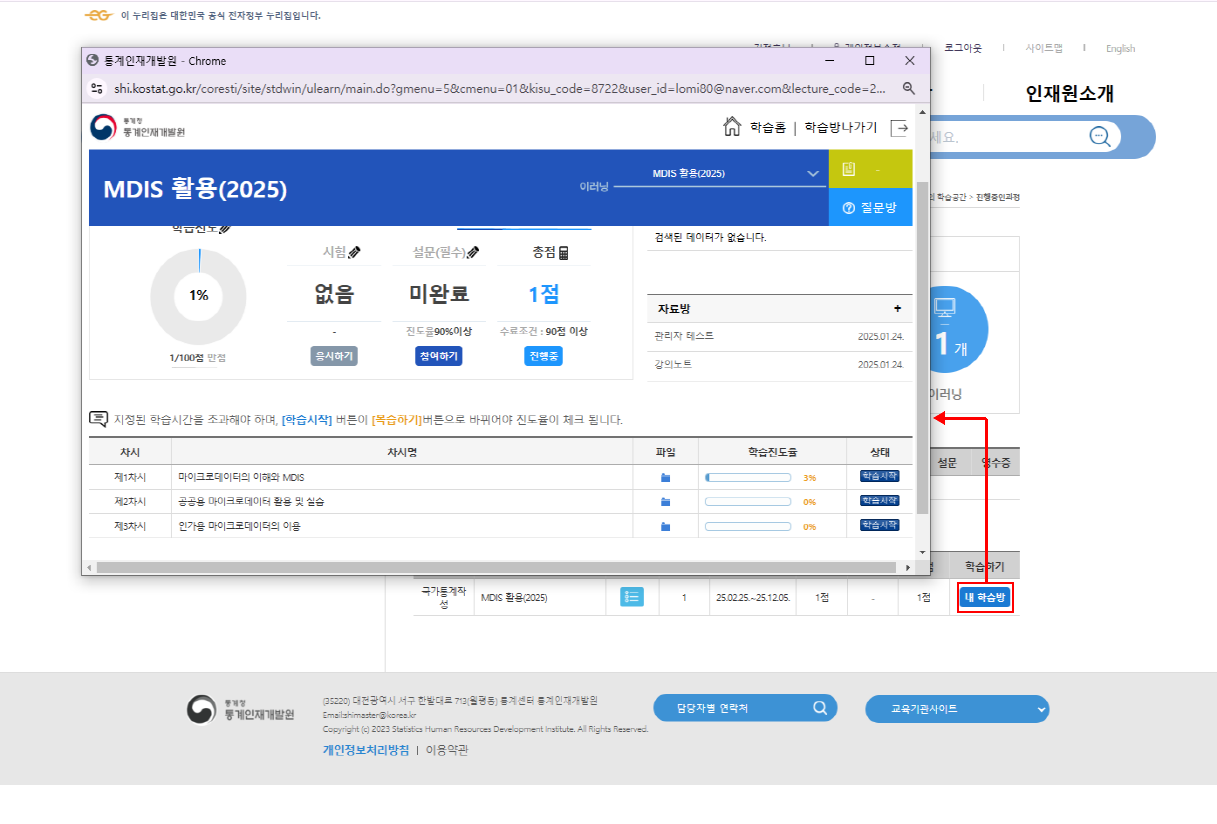Click the zoom magnifier icon in the Chrome address bar
1217x824 pixels.
click(909, 88)
